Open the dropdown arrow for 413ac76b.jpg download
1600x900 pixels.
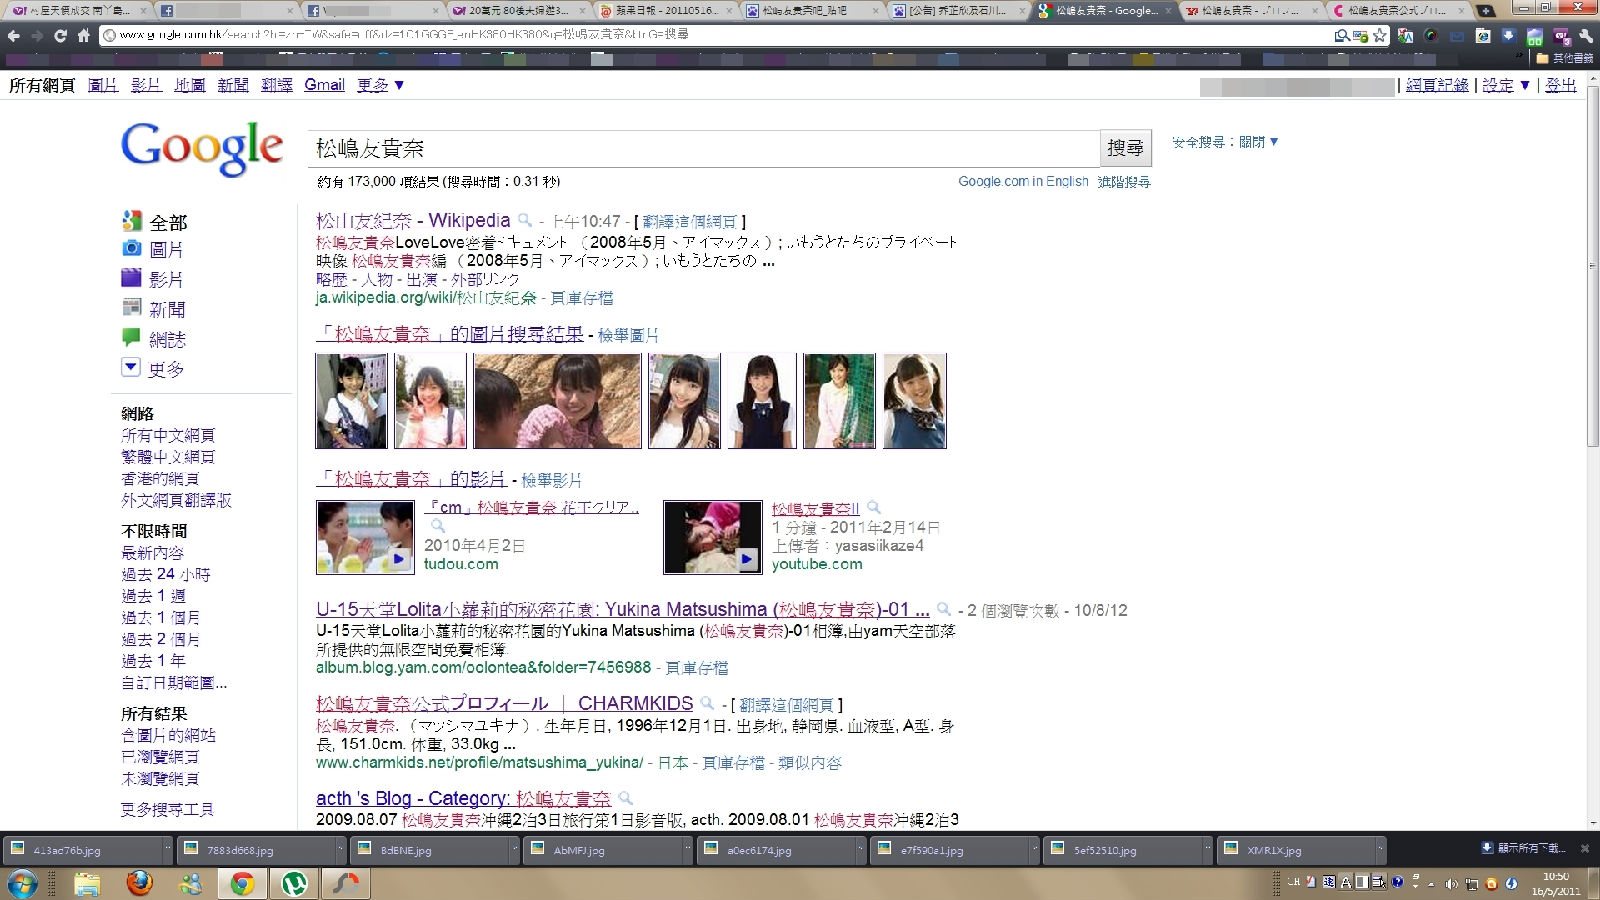coord(167,850)
